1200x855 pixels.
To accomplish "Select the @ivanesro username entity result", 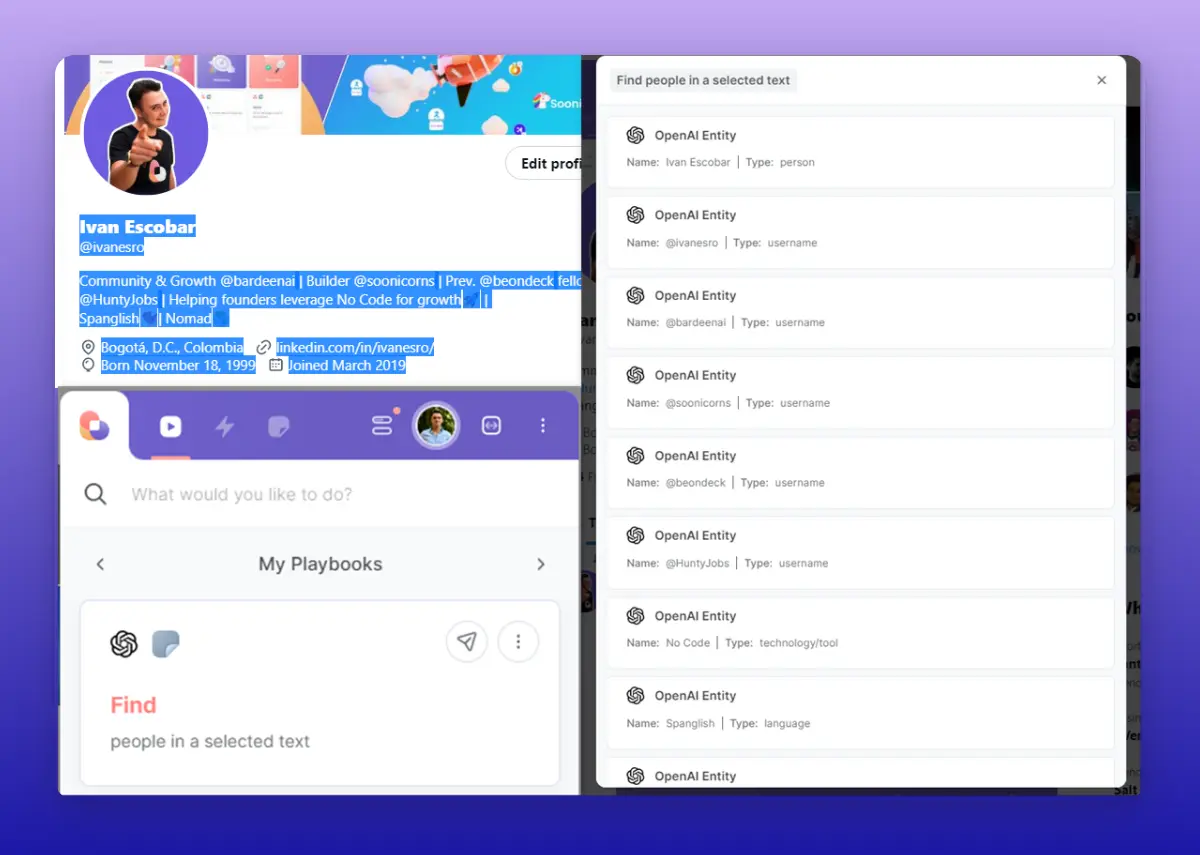I will click(x=860, y=232).
